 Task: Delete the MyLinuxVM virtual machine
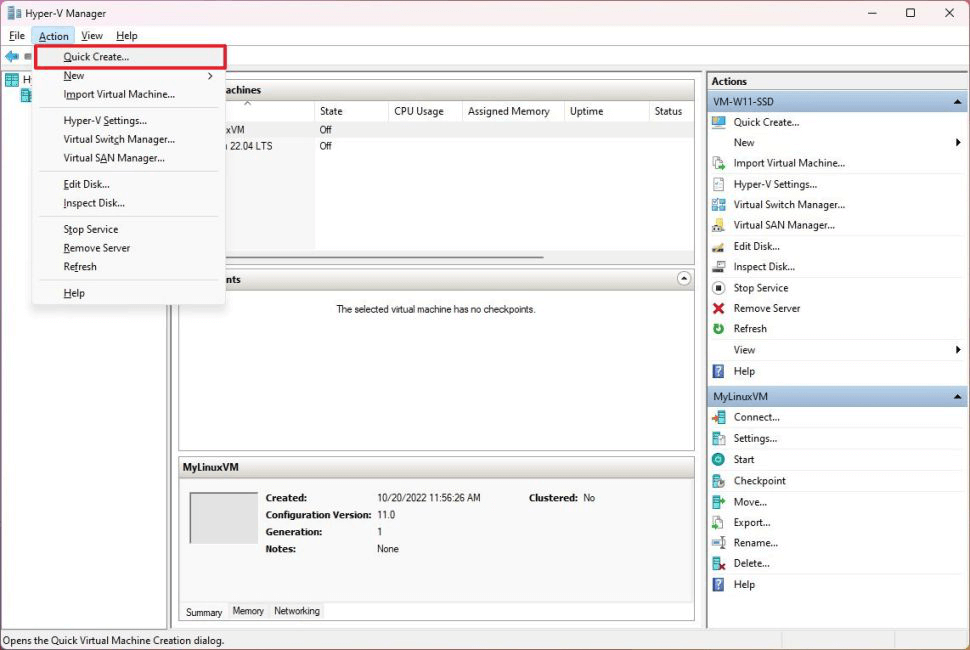[x=750, y=563]
